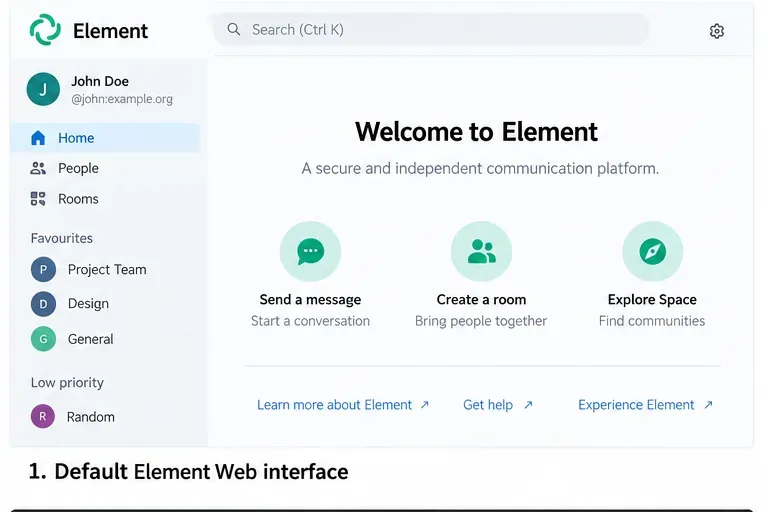Click the magnifying glass search icon

point(234,29)
